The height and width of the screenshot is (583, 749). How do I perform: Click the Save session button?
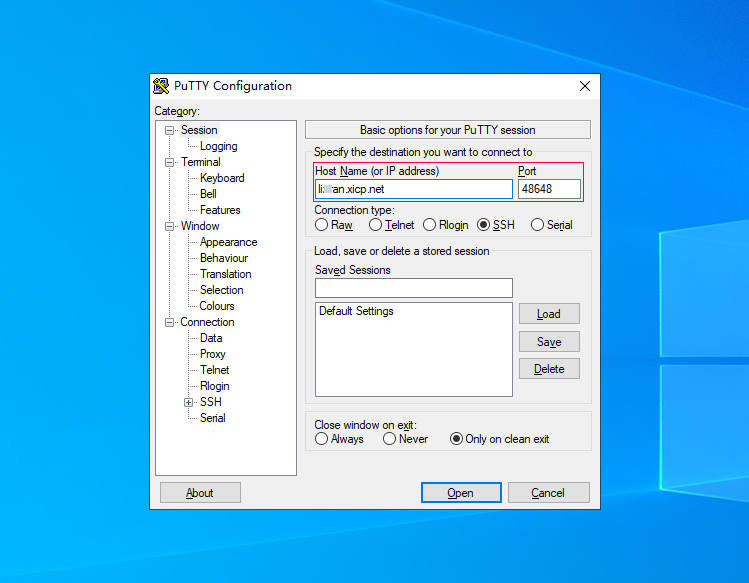click(549, 342)
